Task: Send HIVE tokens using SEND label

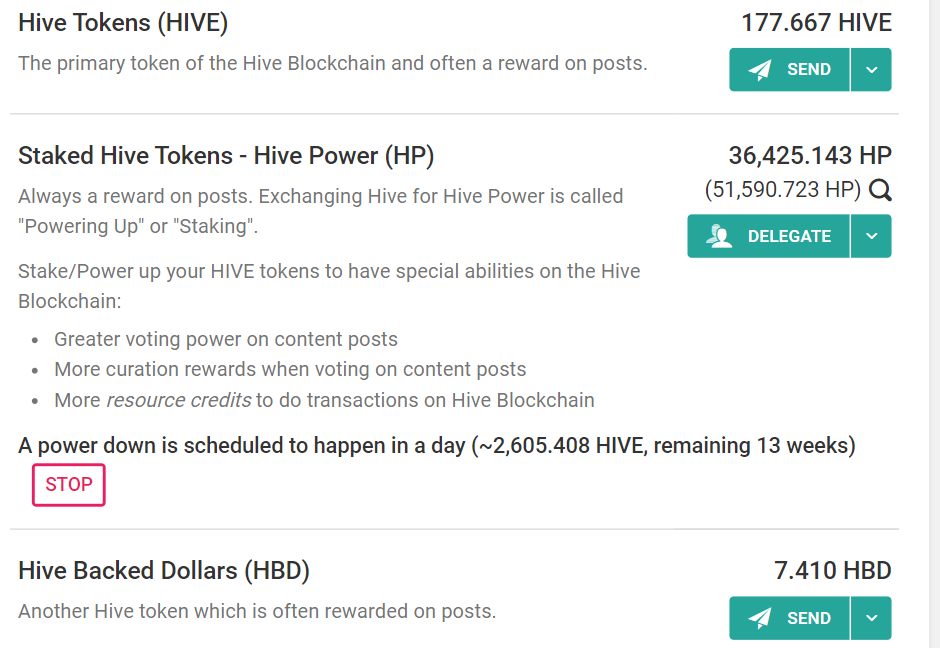Action: pyautogui.click(x=809, y=70)
